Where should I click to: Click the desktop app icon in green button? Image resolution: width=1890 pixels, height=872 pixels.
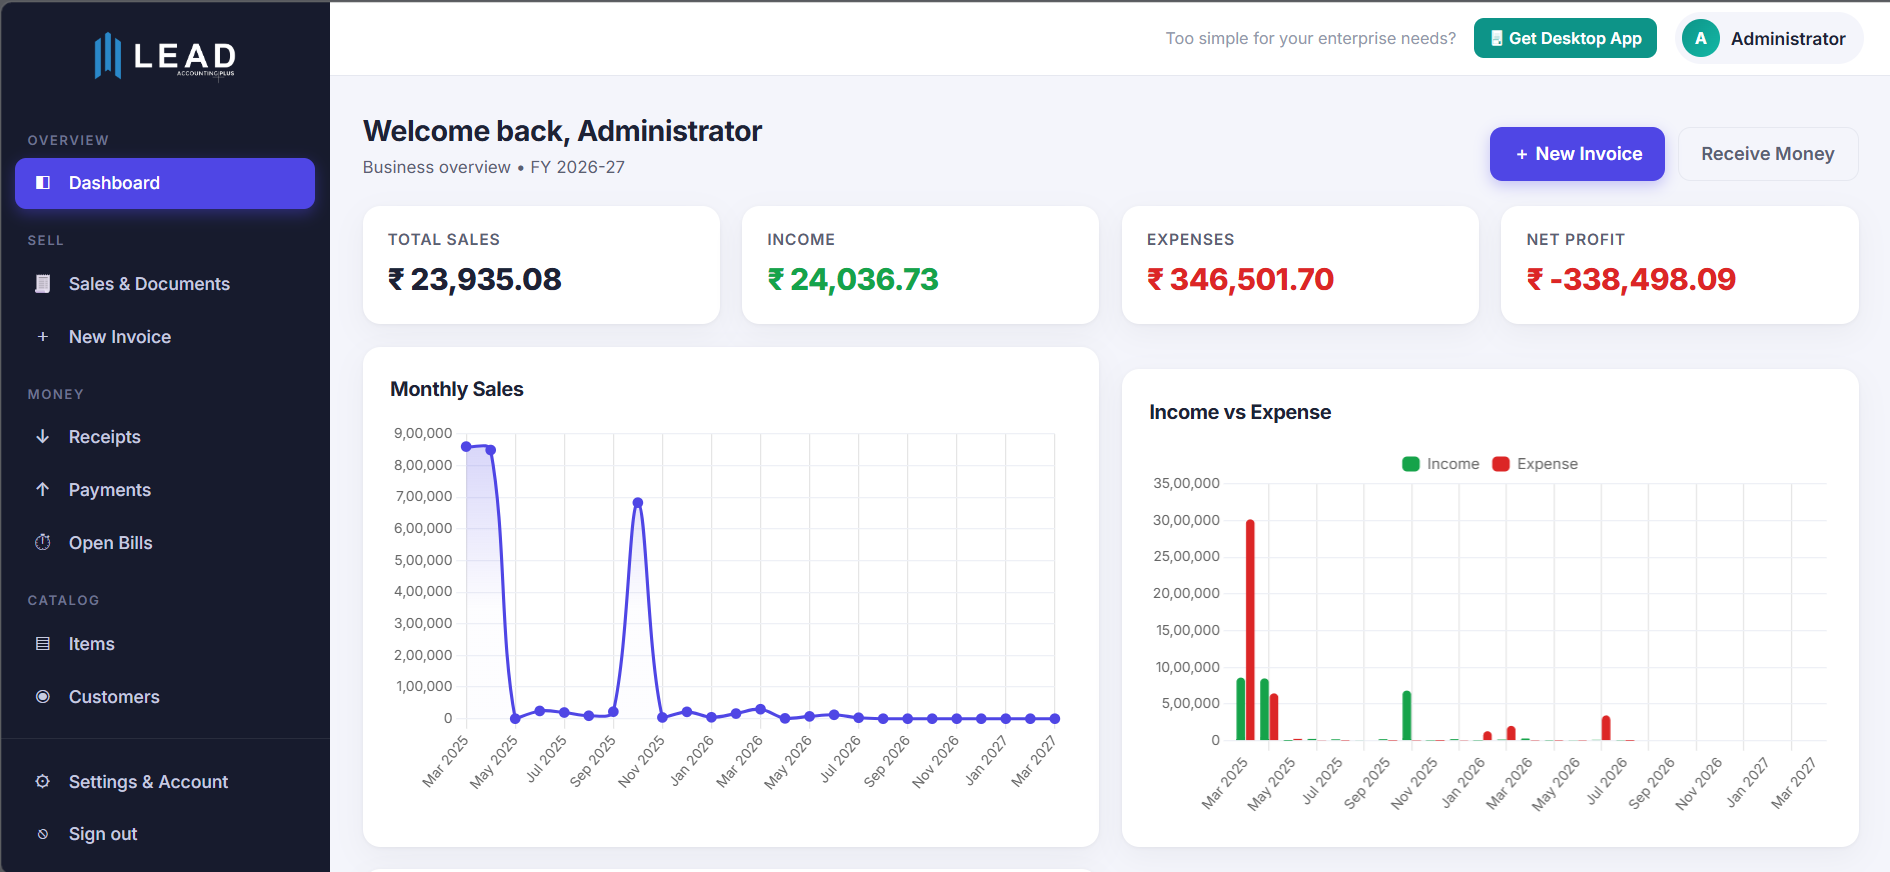click(x=1497, y=38)
